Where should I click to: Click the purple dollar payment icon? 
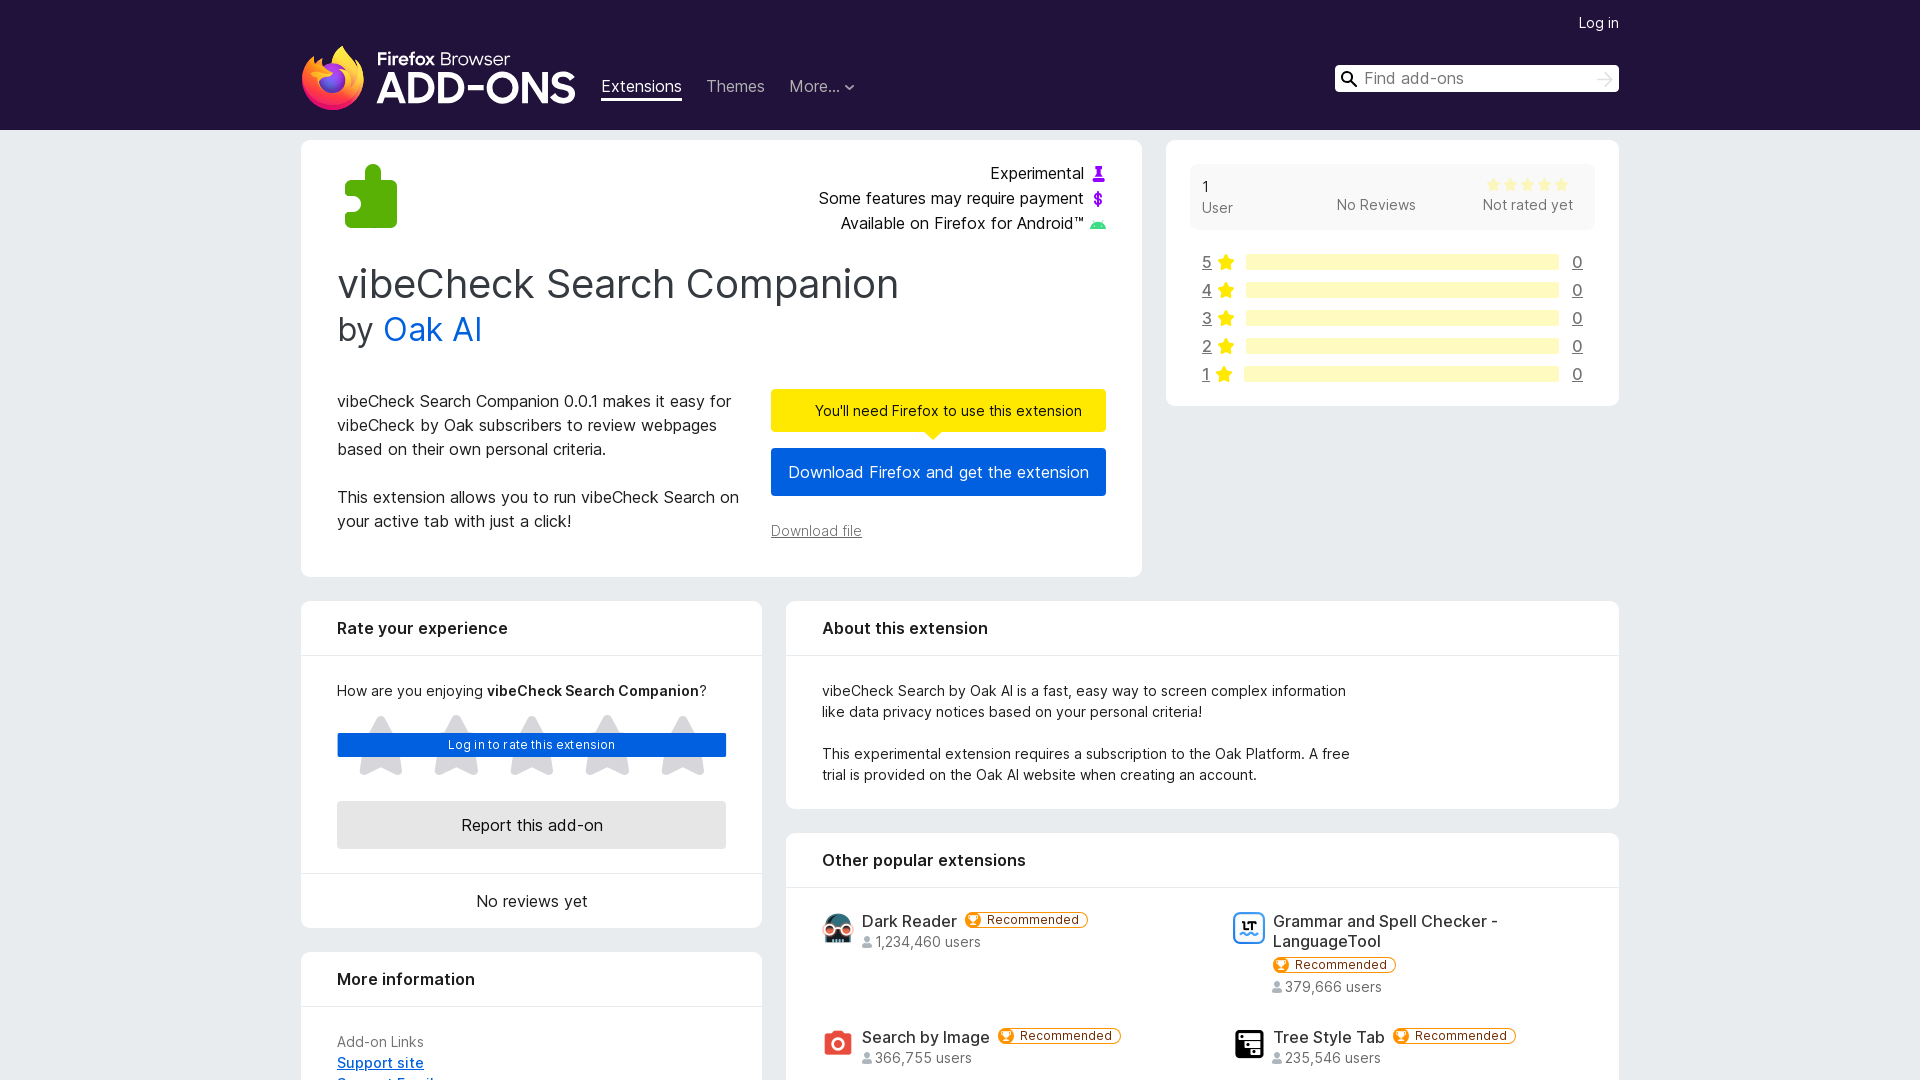[x=1098, y=199]
